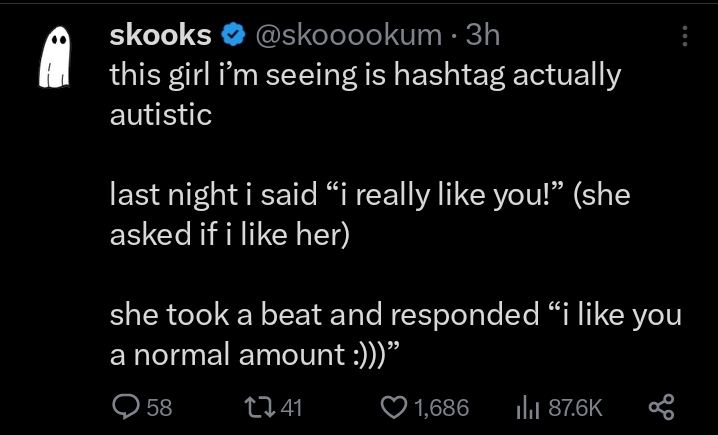Click the line starting "she took a beat"
This screenshot has height=435, width=718.
[x=395, y=315]
